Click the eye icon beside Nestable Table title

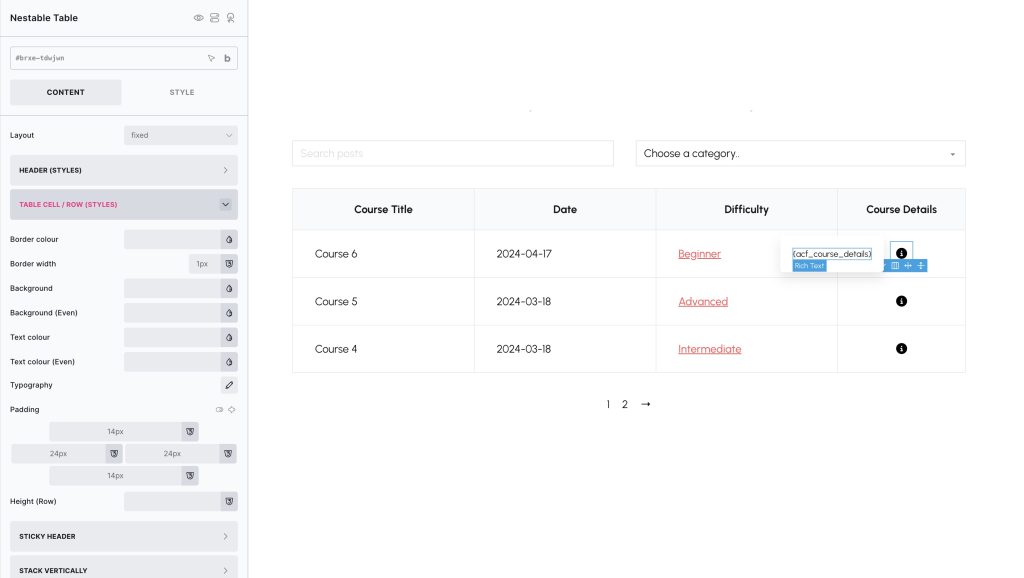tap(199, 18)
